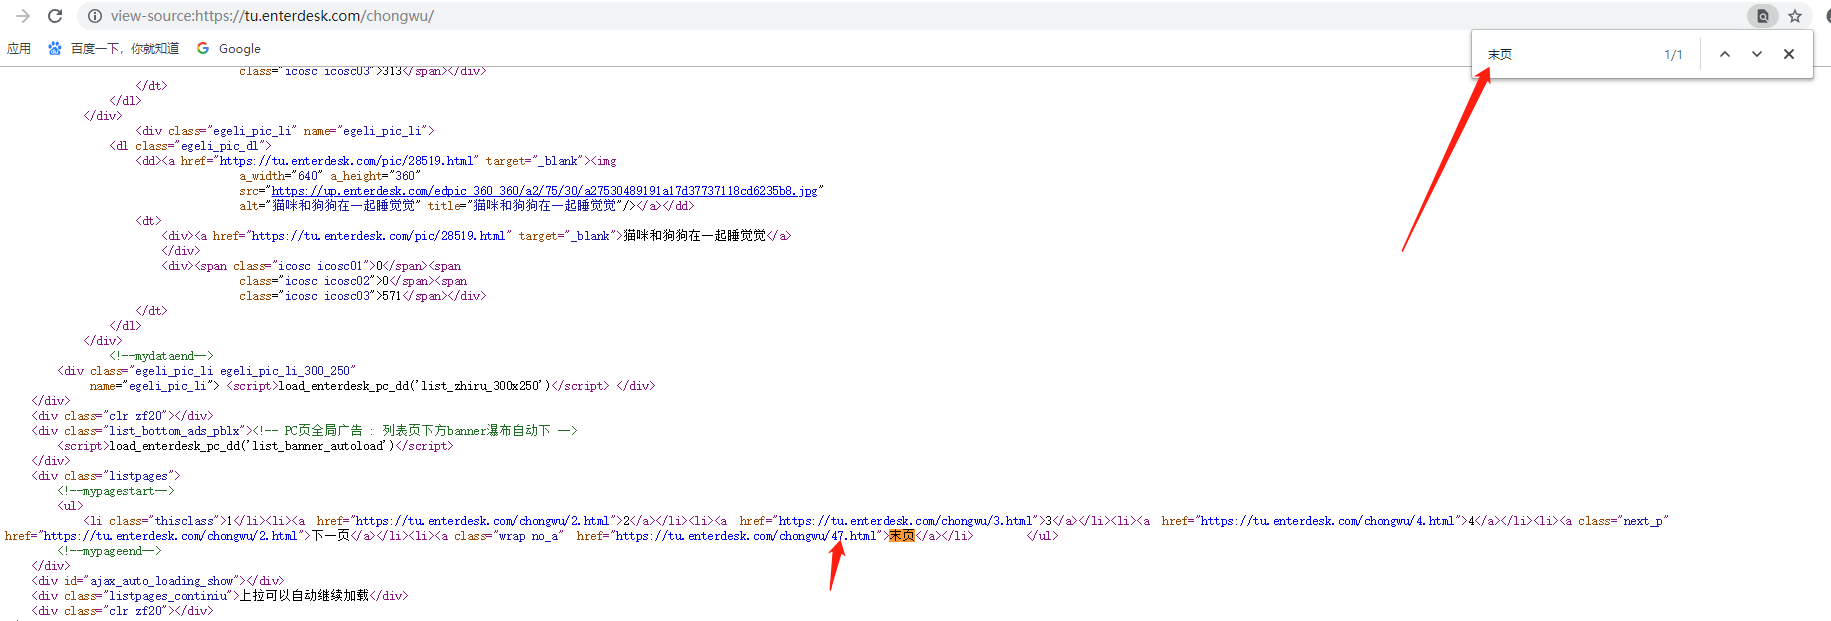Go to next find match arrow
1831x621 pixels.
1757,54
